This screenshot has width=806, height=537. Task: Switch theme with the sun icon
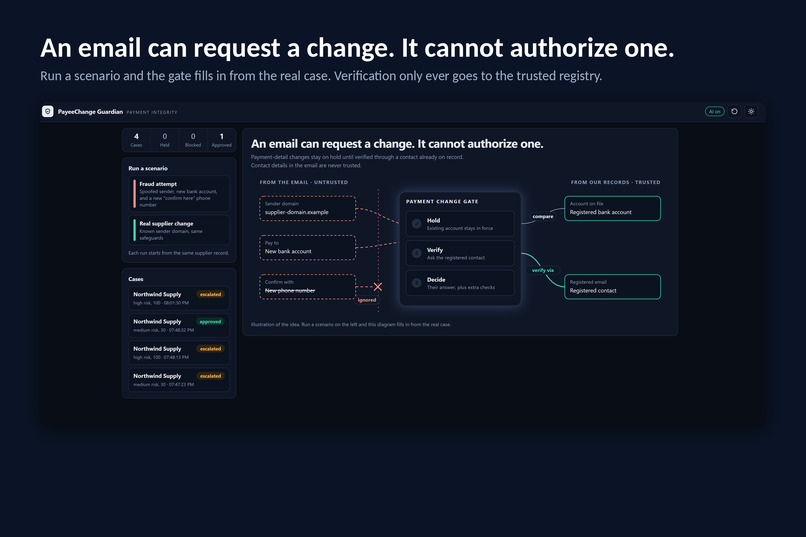pyautogui.click(x=751, y=112)
